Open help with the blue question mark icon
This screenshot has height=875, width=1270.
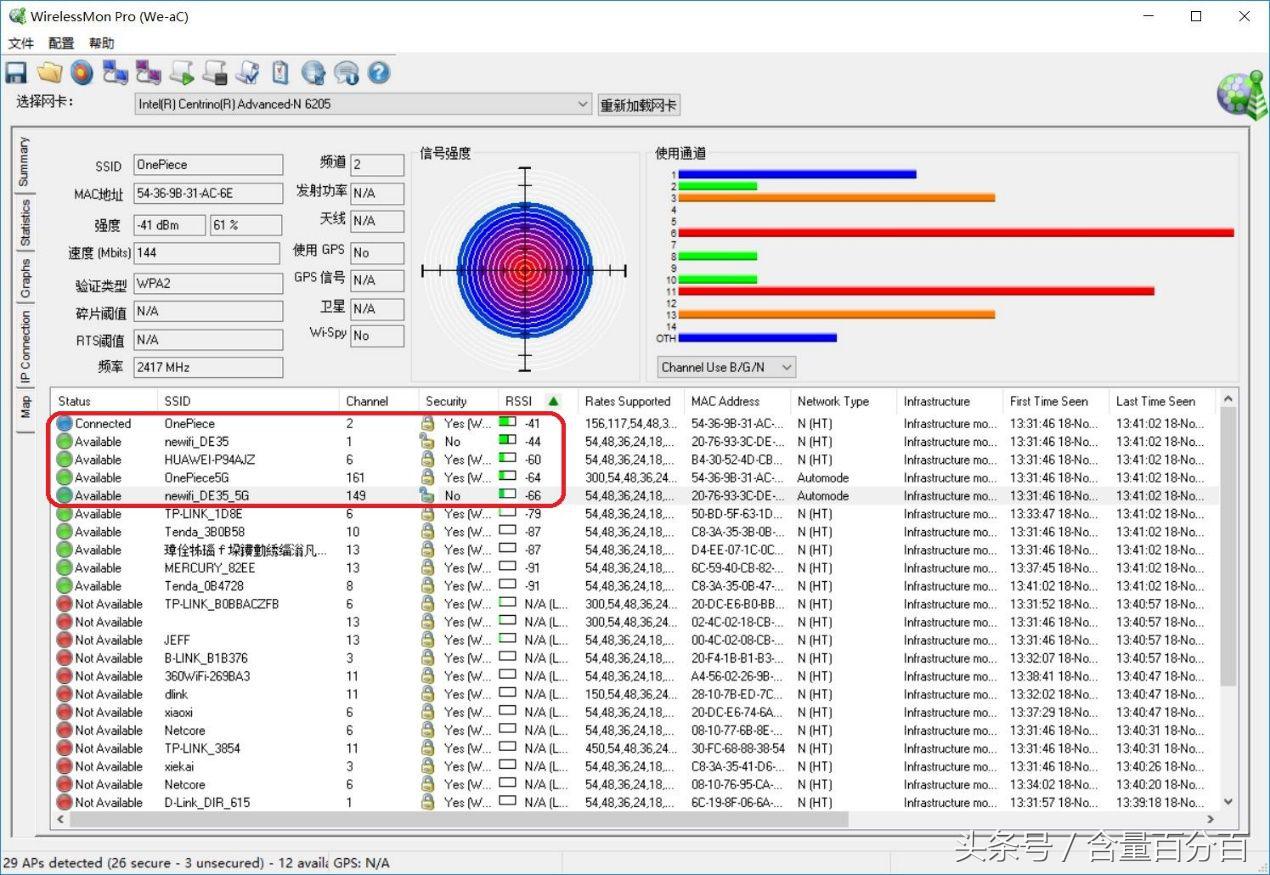[x=378, y=73]
